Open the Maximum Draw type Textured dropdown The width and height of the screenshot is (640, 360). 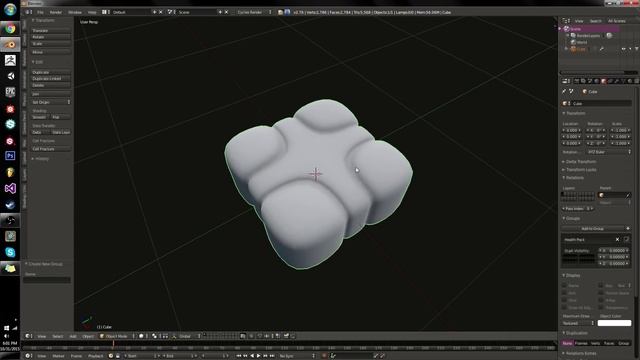[578, 323]
